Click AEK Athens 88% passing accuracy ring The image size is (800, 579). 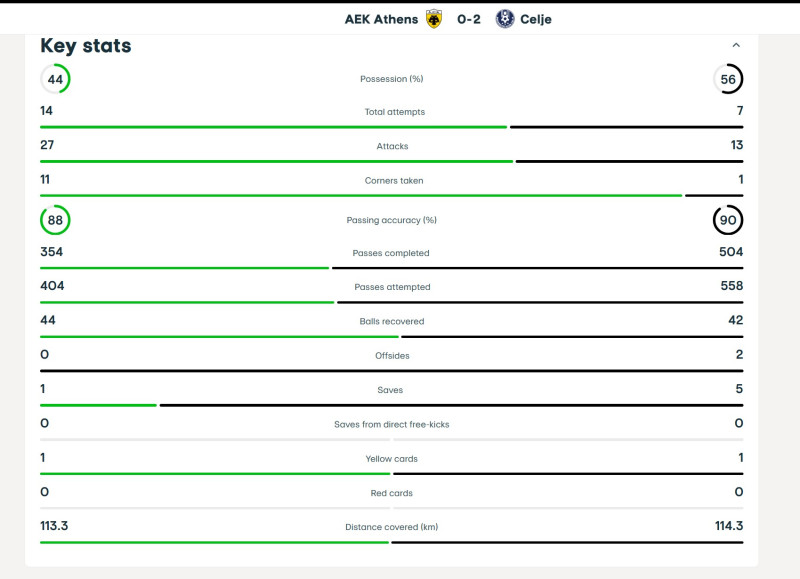tap(55, 220)
